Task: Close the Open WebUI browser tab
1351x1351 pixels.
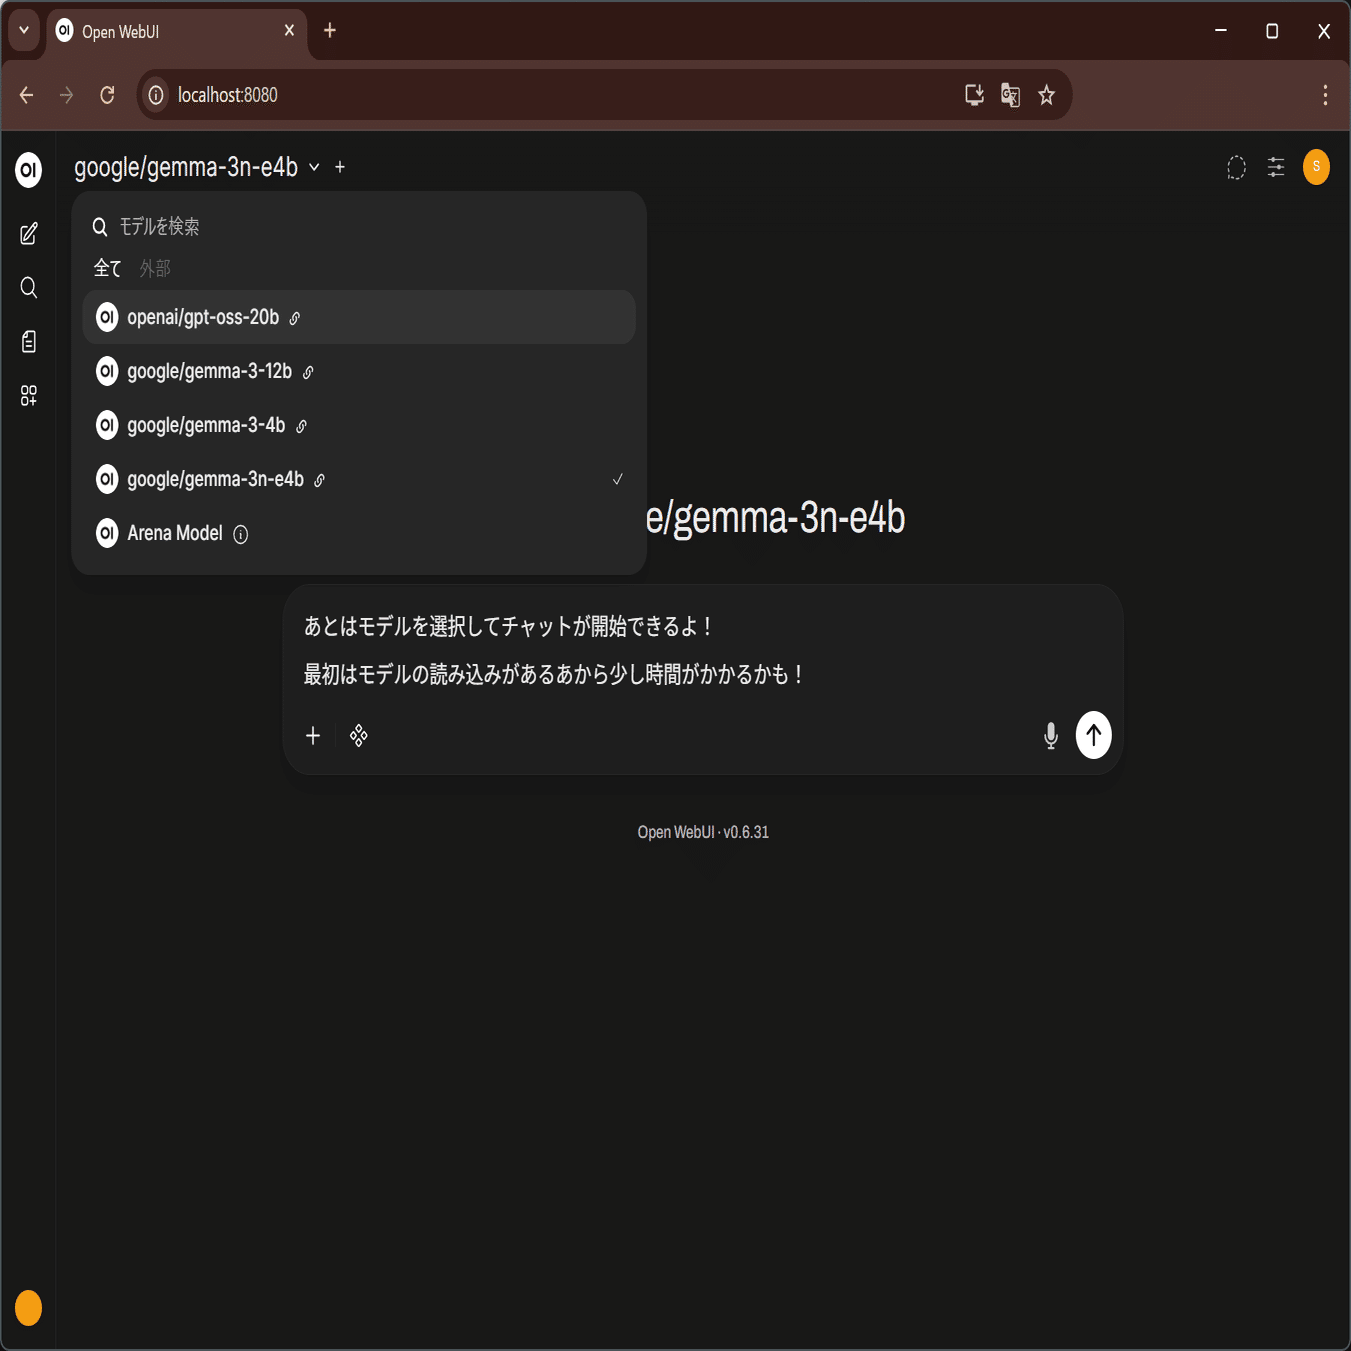Action: pos(289,31)
